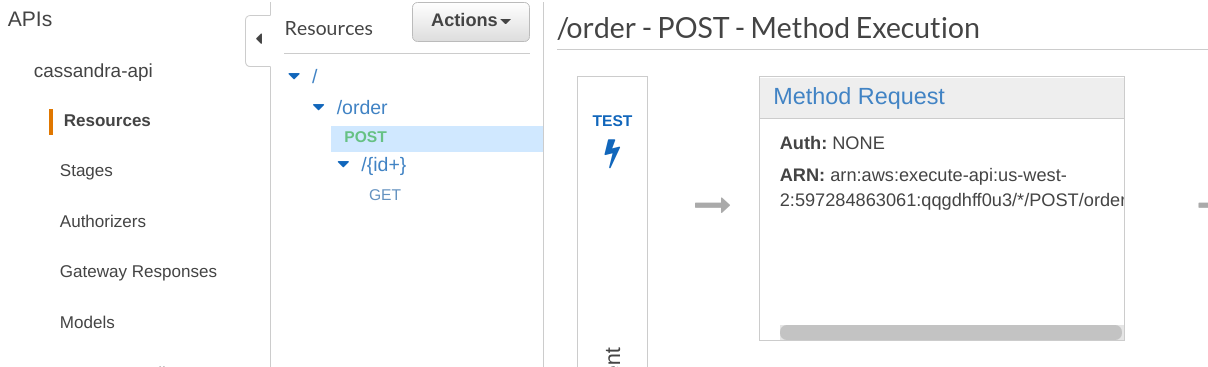Collapse the root / resource triangle
Image resolution: width=1208 pixels, height=367 pixels.
click(x=293, y=76)
